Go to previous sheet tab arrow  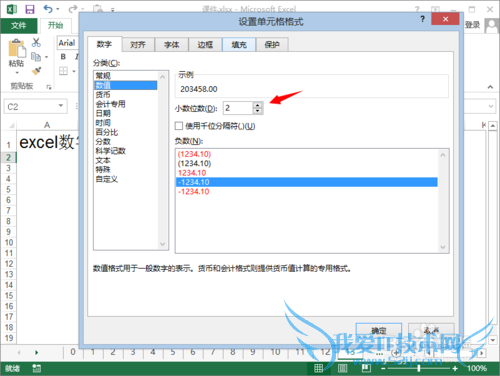(19, 352)
